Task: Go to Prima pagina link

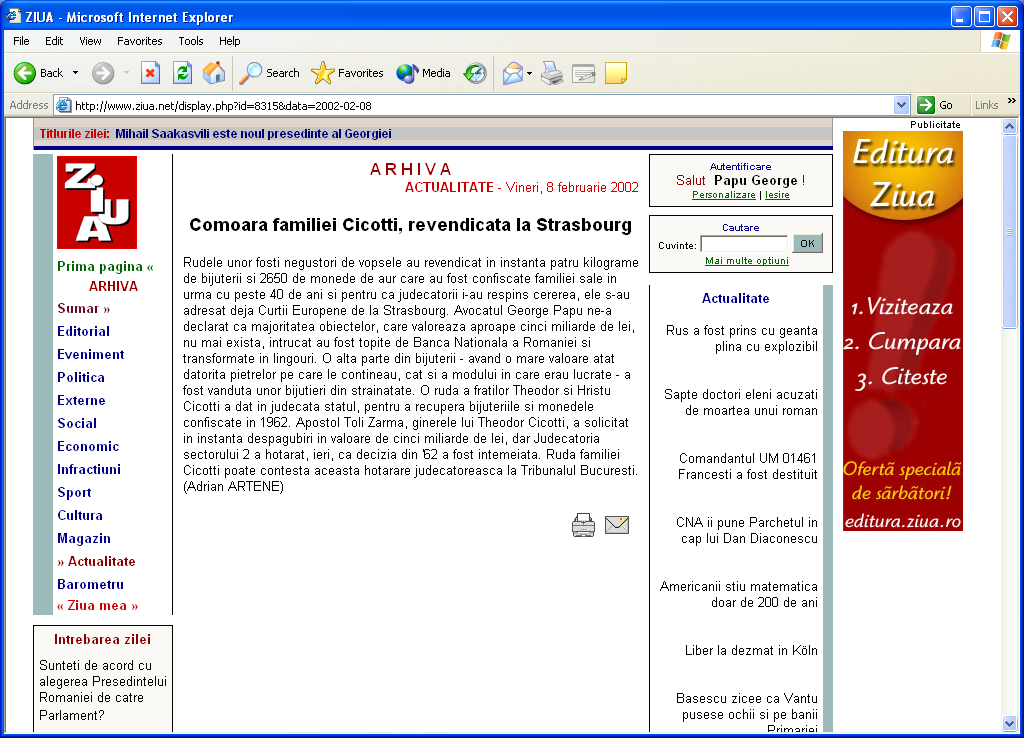Action: click(x=105, y=266)
